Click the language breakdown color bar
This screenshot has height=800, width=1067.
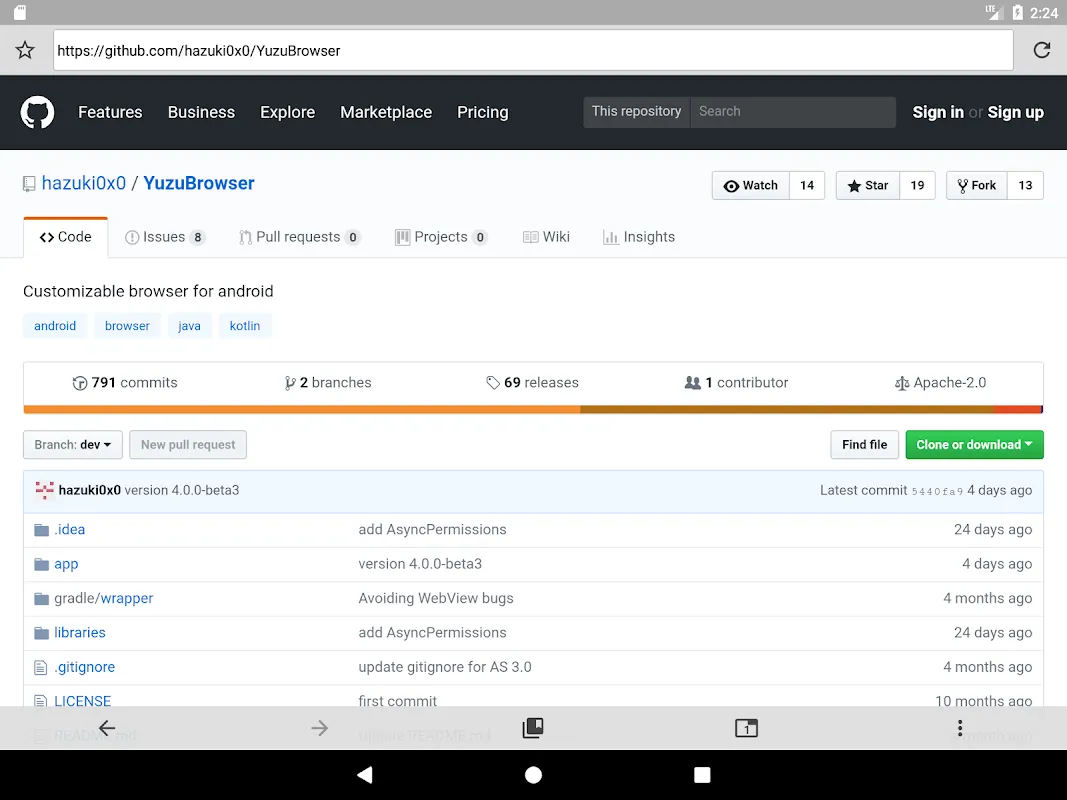pos(533,410)
